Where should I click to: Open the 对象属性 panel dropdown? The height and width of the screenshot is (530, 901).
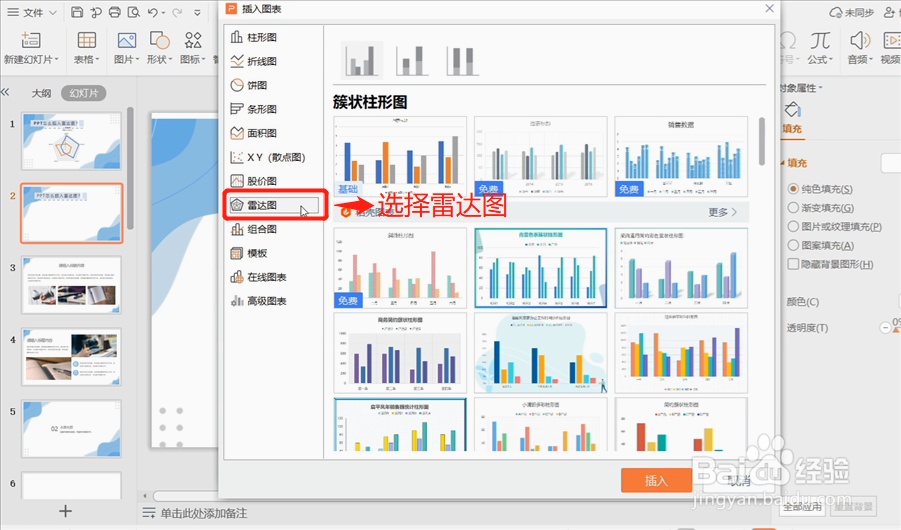tap(821, 88)
